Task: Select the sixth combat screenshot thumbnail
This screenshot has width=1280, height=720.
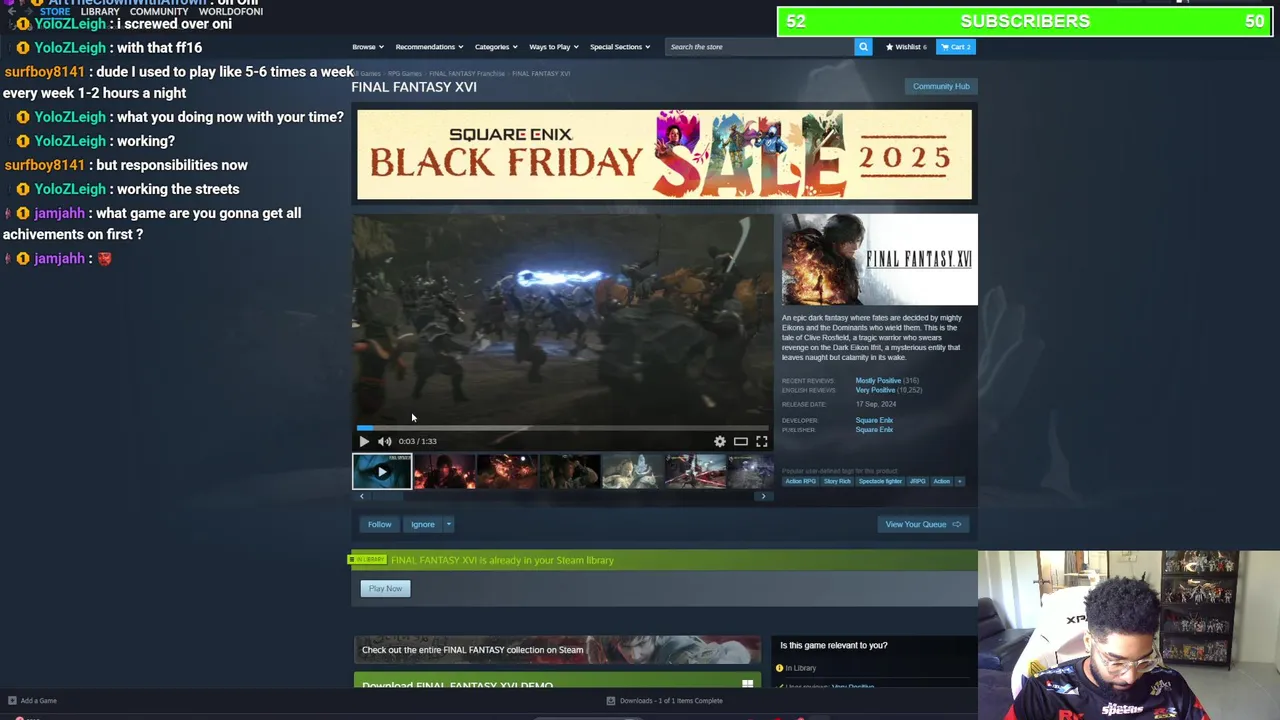Action: (x=695, y=471)
